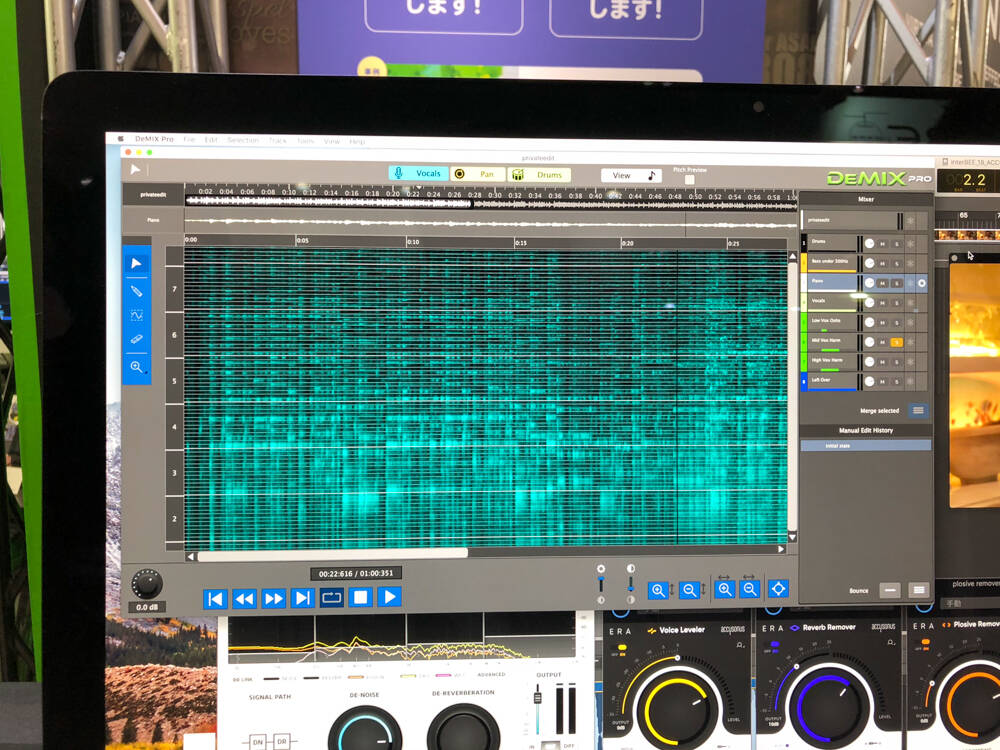Image resolution: width=1000 pixels, height=750 pixels.
Task: Toggle loop playback
Action: coord(332,598)
